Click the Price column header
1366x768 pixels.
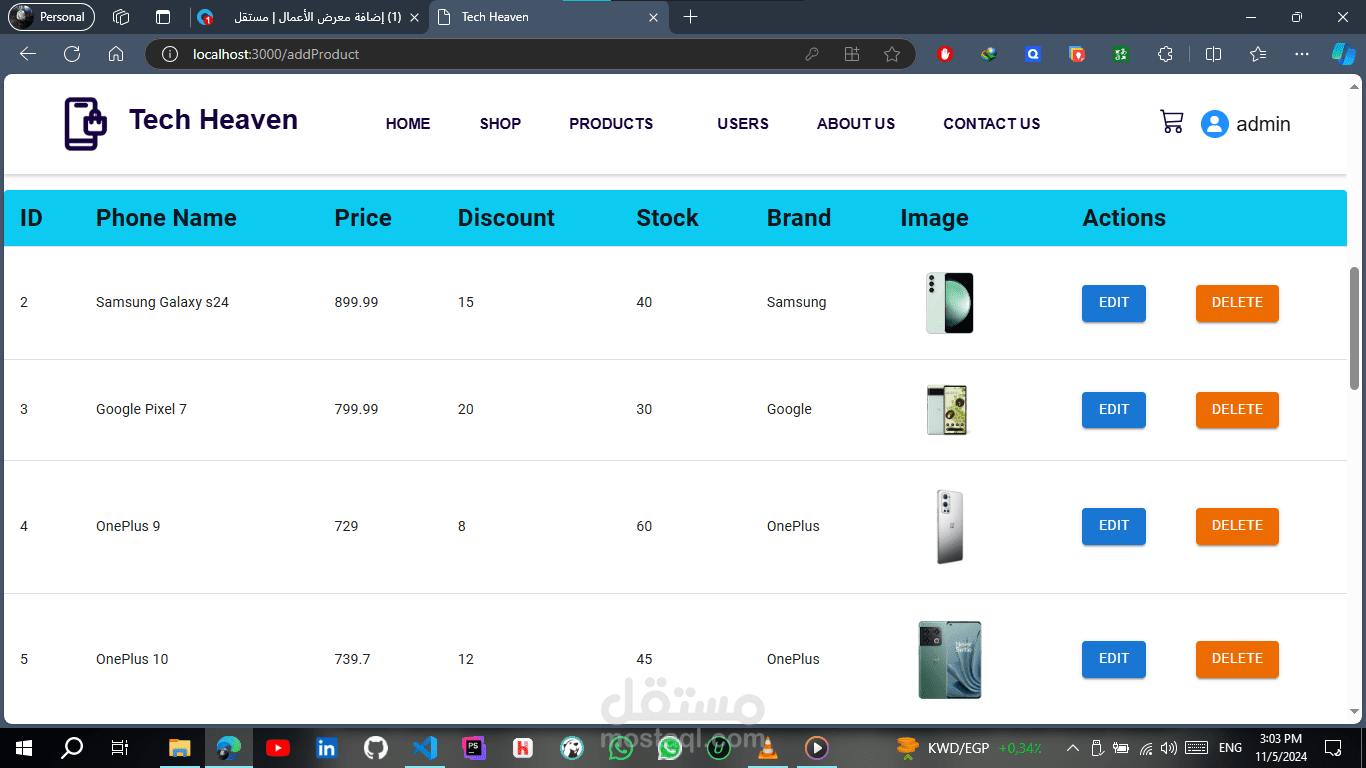(x=363, y=218)
